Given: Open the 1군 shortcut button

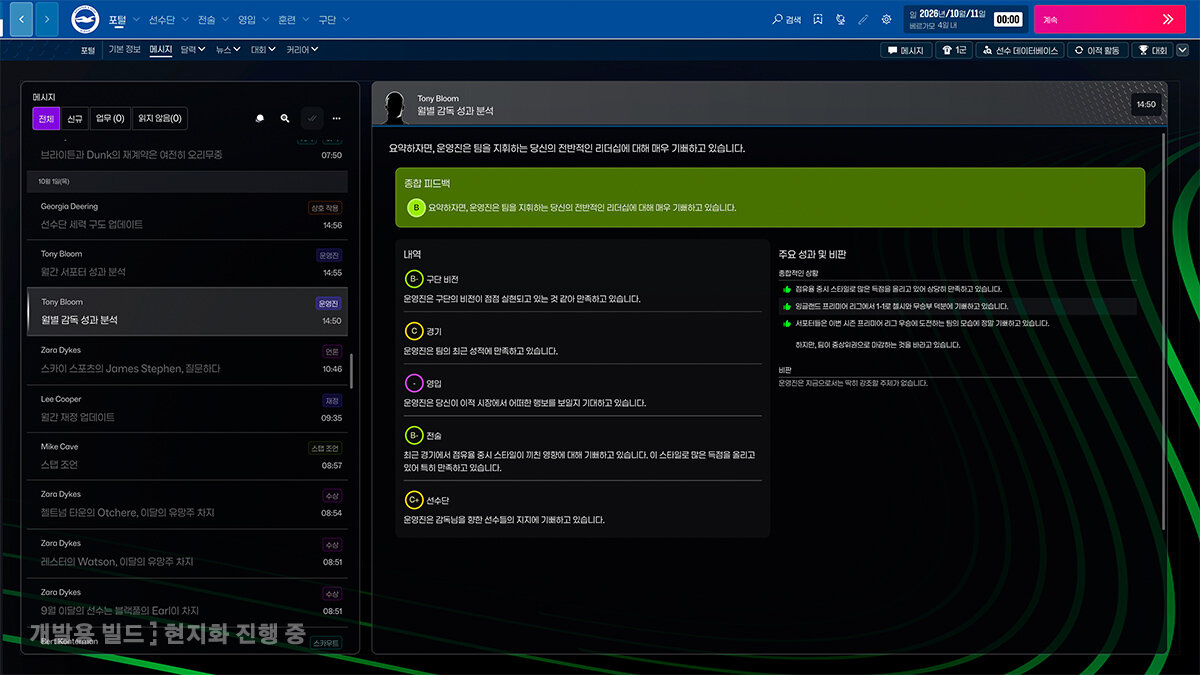Looking at the screenshot, I should (x=954, y=50).
